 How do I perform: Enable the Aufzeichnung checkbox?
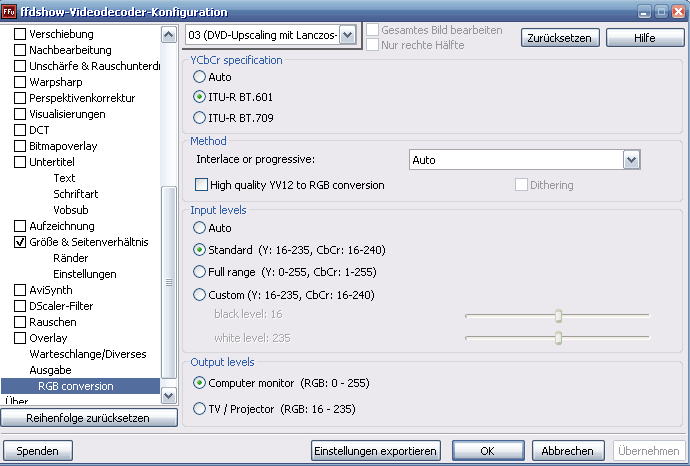pyautogui.click(x=20, y=226)
